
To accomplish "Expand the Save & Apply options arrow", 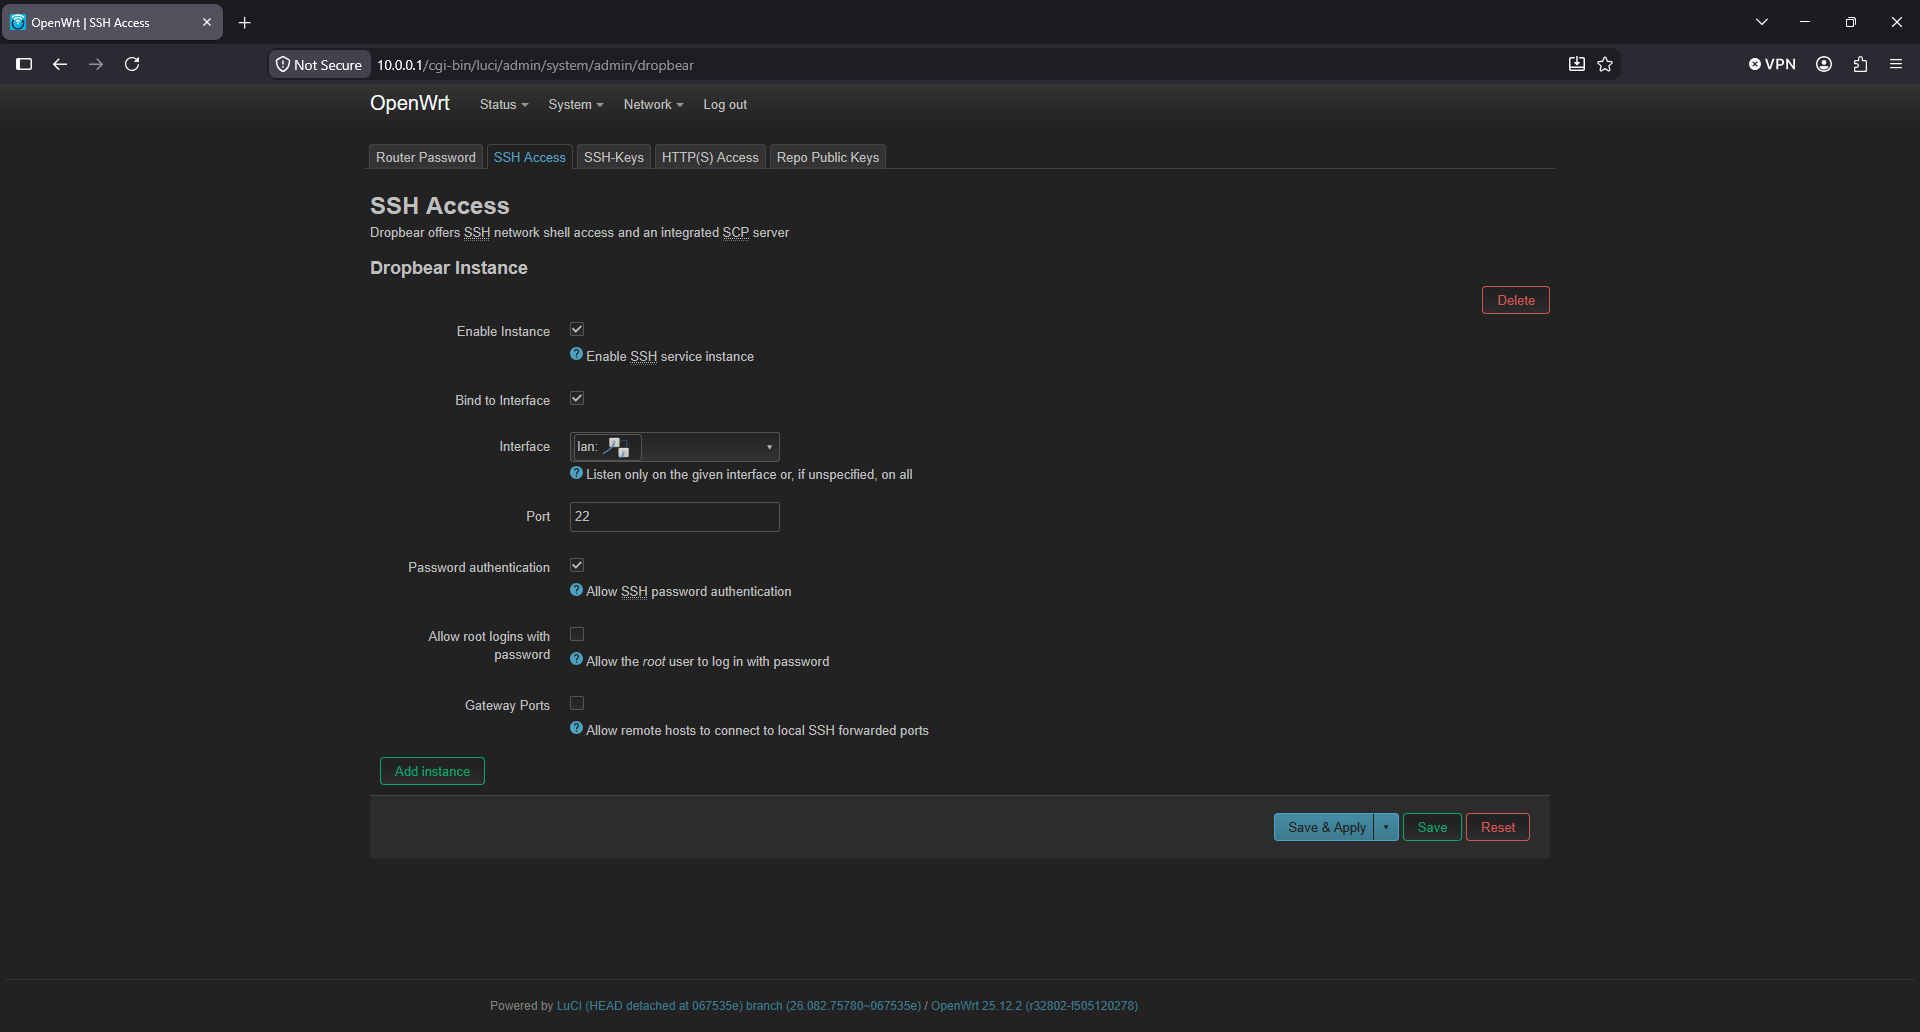I will (x=1386, y=827).
